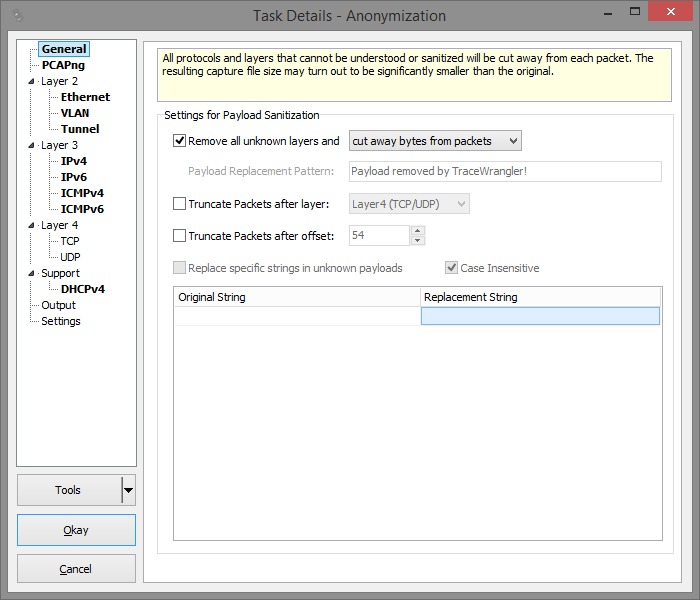Open IPv6 anonymization settings
This screenshot has width=700, height=600.
pos(74,177)
